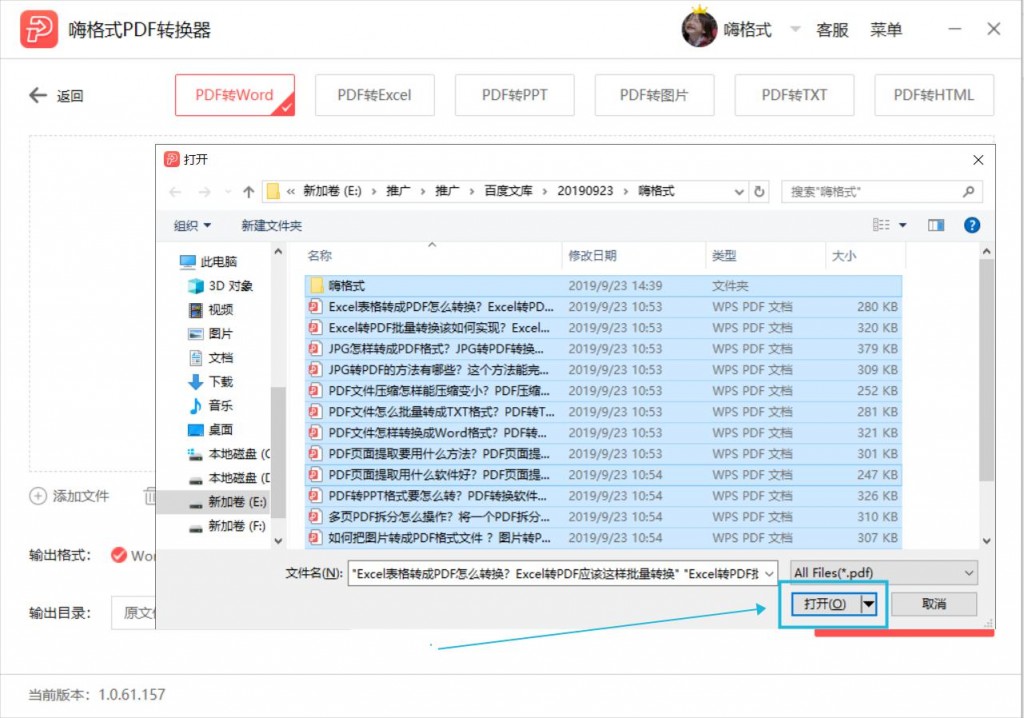
Task: Open the 客服 link in title bar
Action: pyautogui.click(x=832, y=29)
